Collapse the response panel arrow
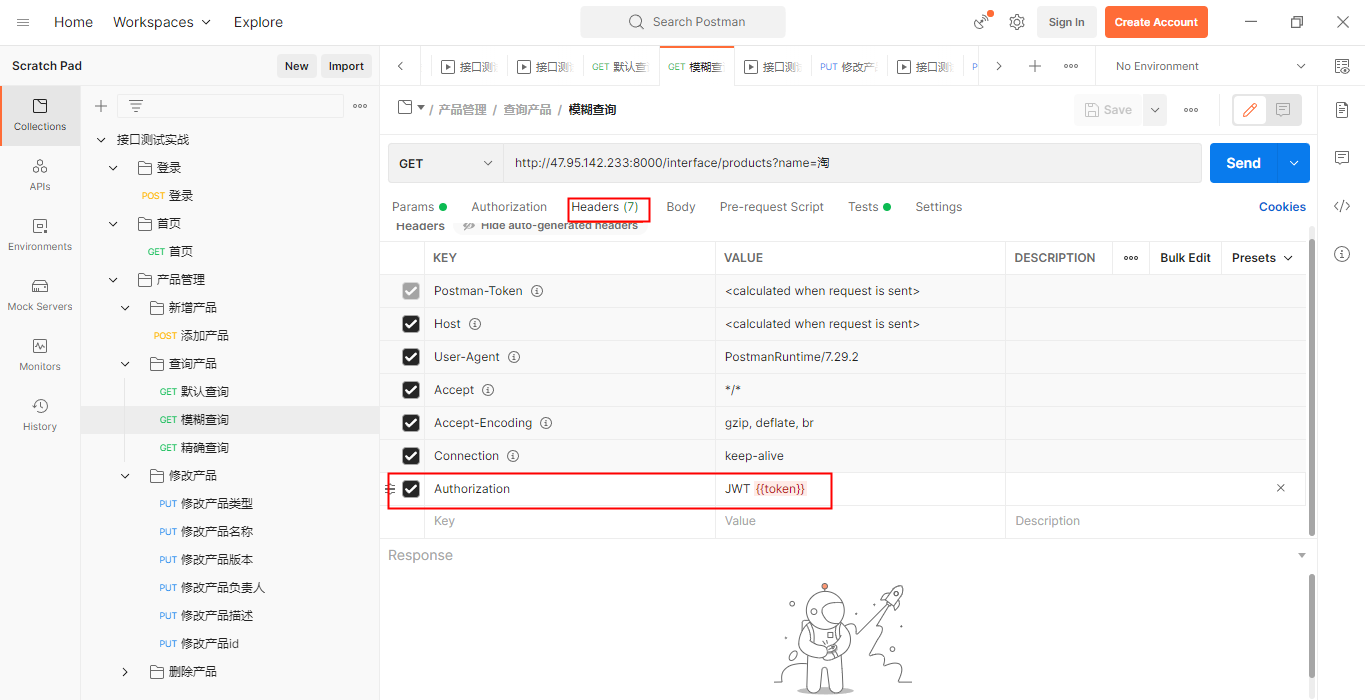This screenshot has width=1365, height=700. (x=1301, y=556)
